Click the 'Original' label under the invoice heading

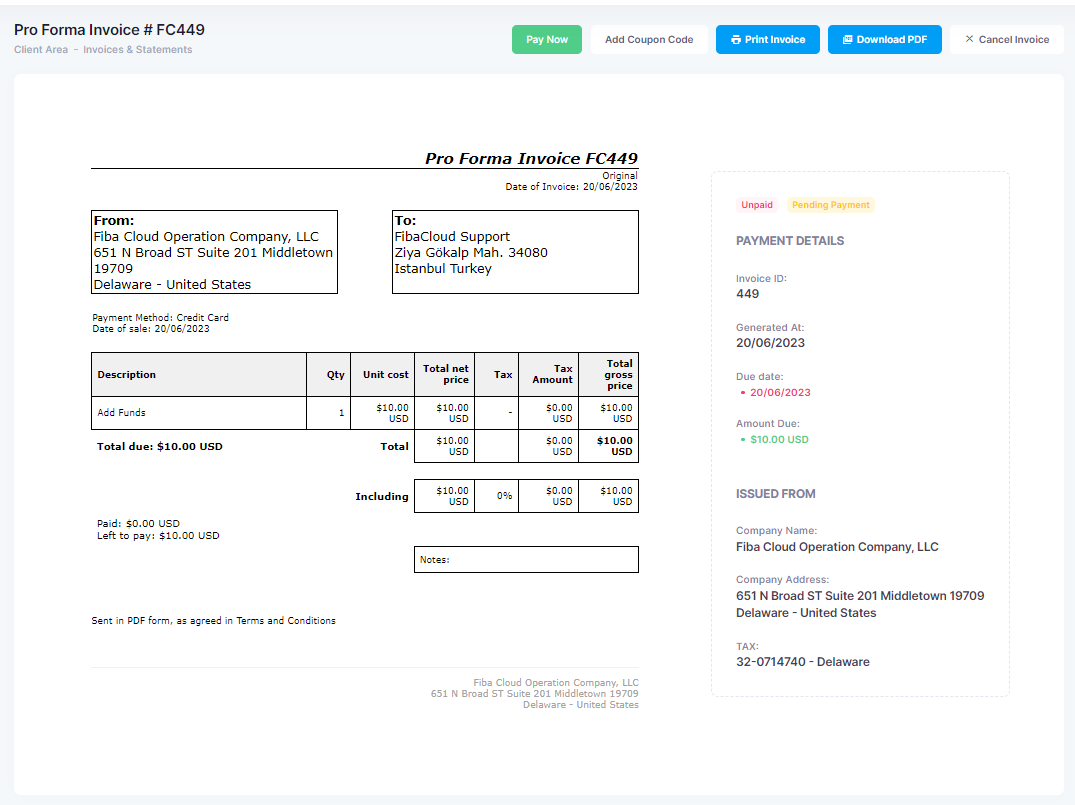point(620,176)
